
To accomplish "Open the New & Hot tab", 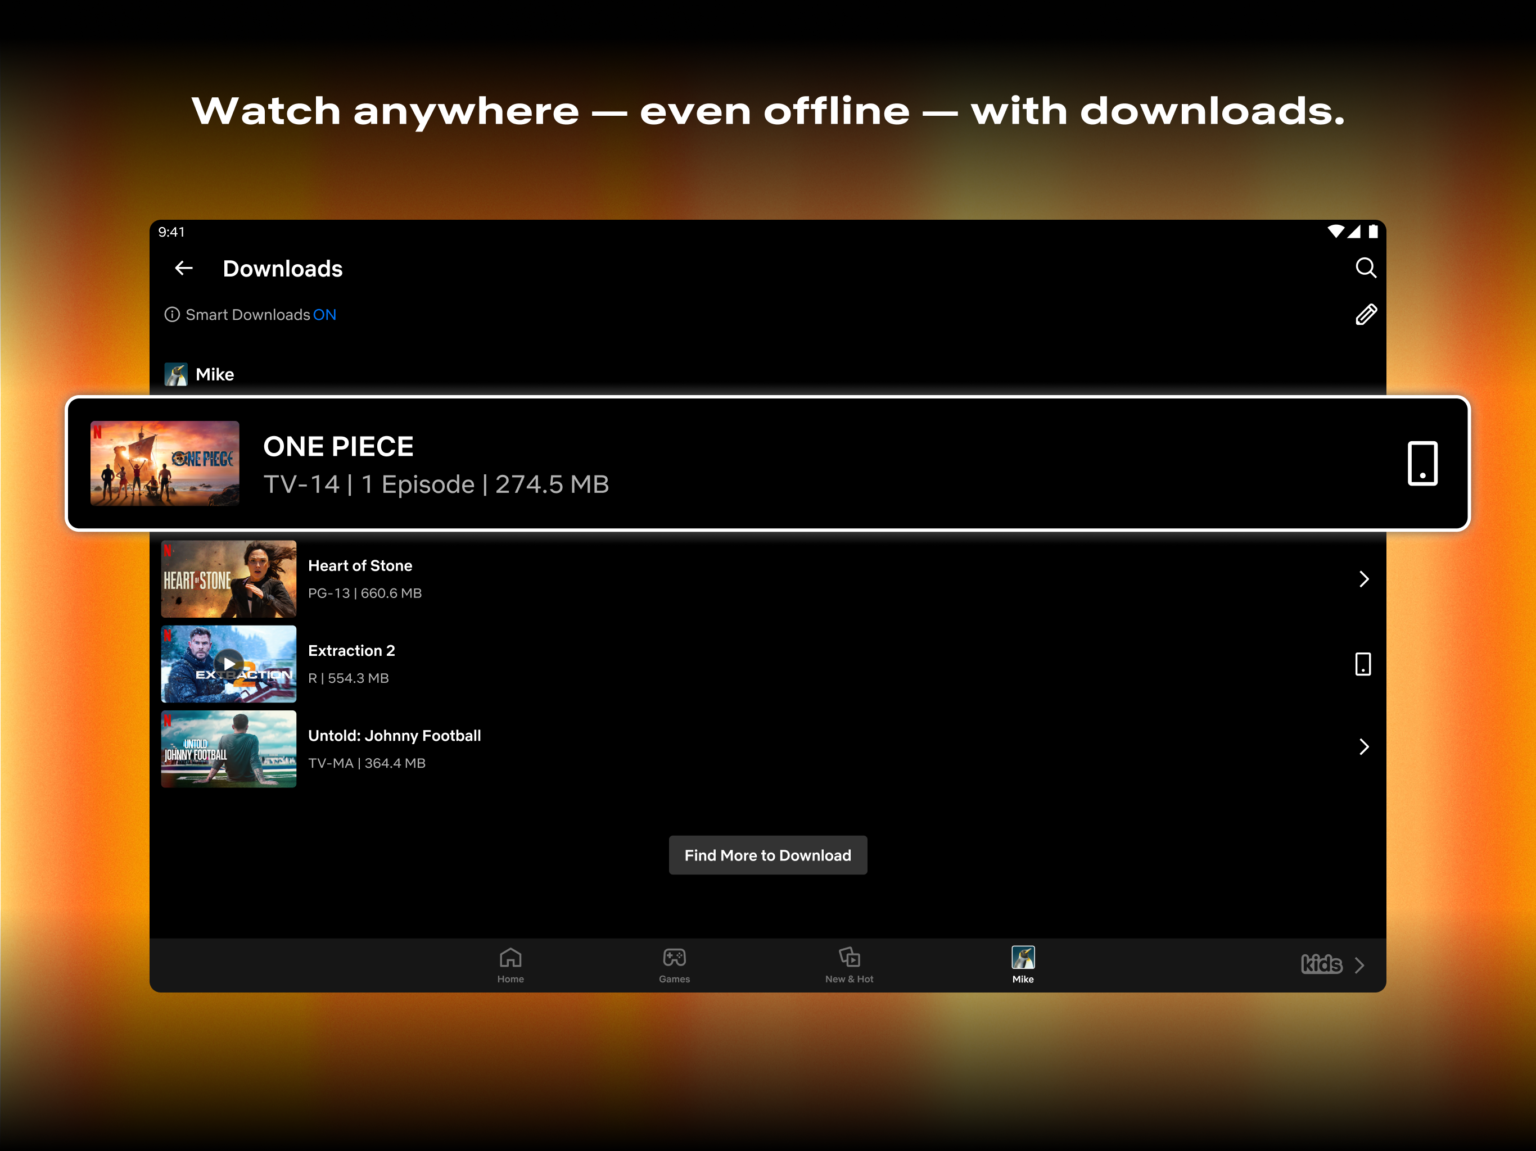I will (849, 963).
